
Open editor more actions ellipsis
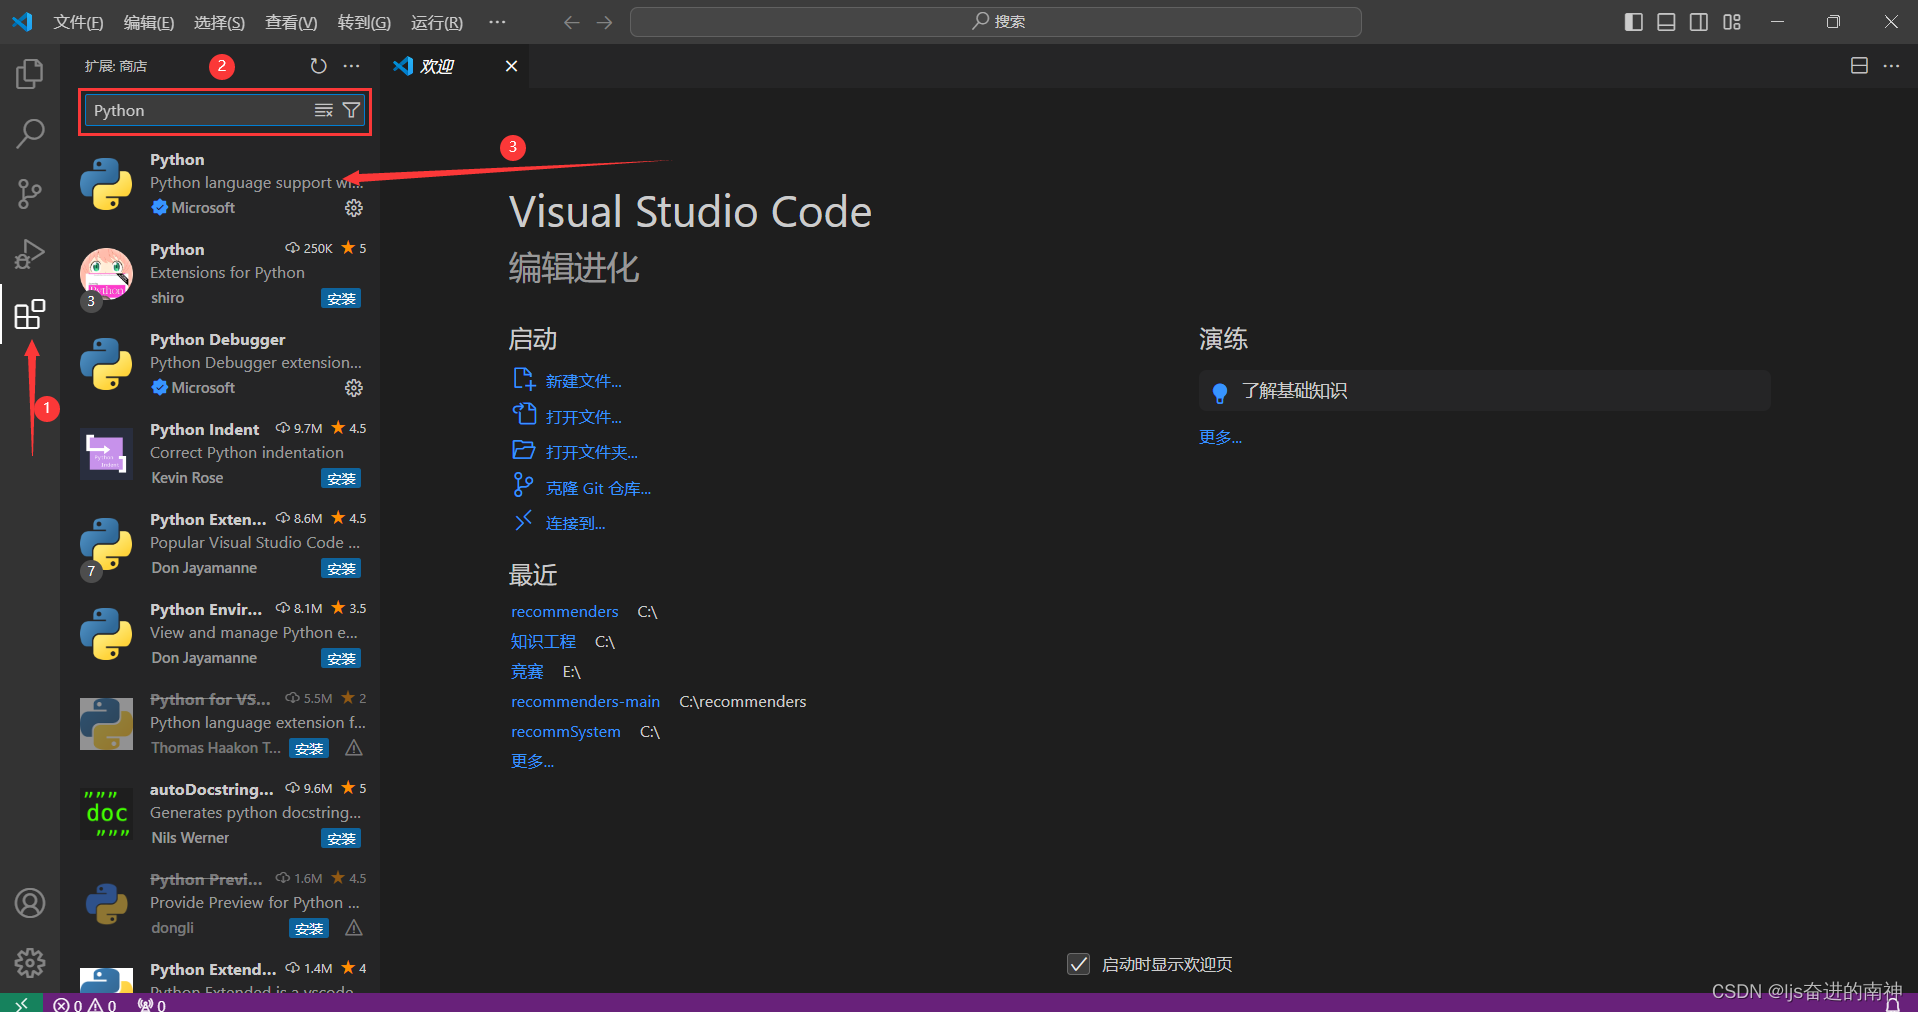point(1891,66)
